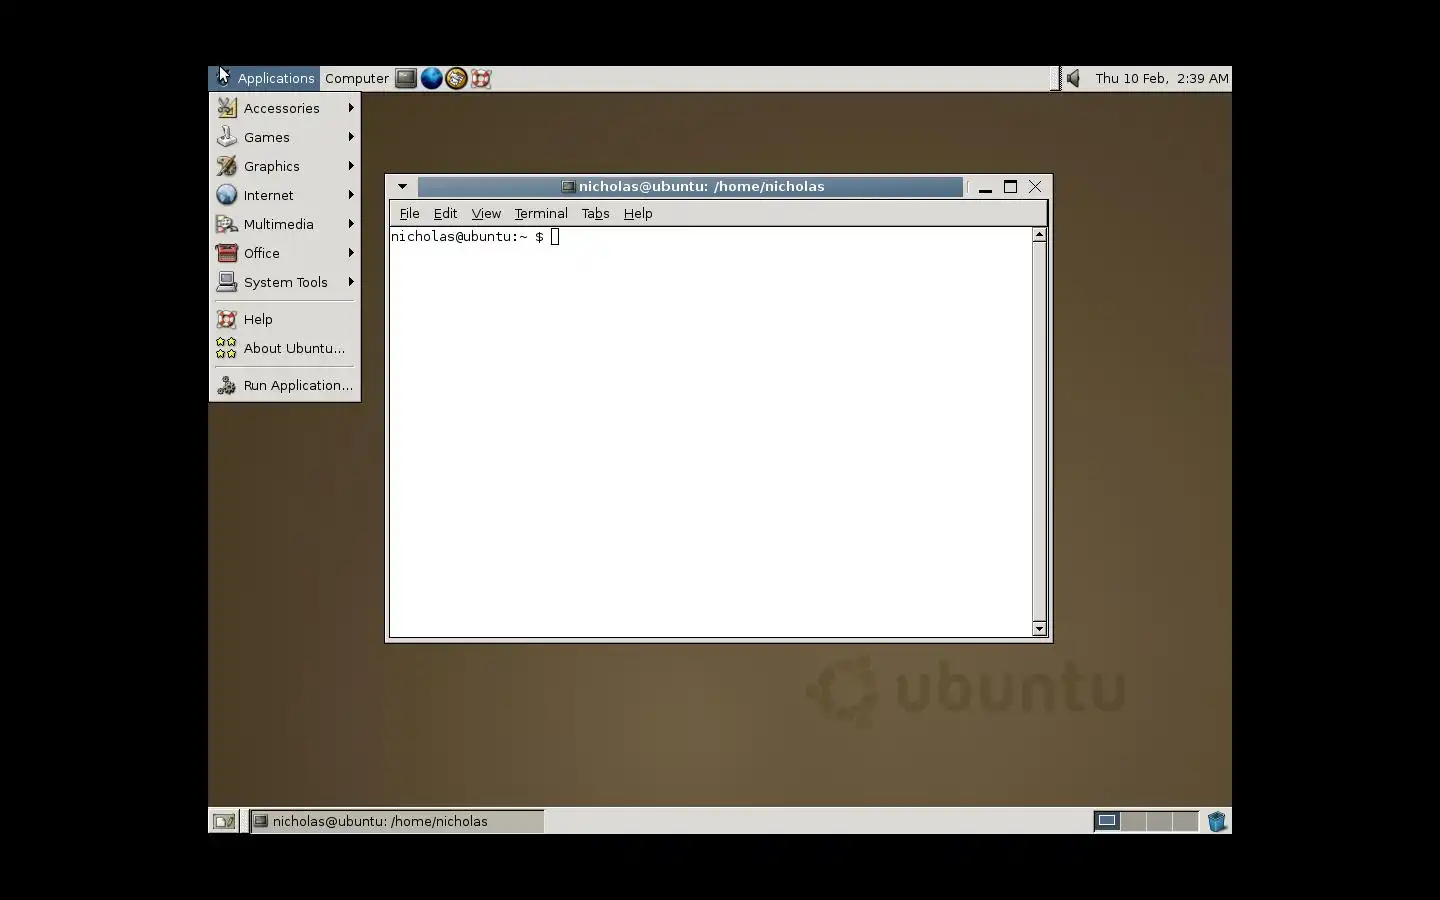Open the terminal window menu arrow
The image size is (1440, 900).
click(x=402, y=186)
